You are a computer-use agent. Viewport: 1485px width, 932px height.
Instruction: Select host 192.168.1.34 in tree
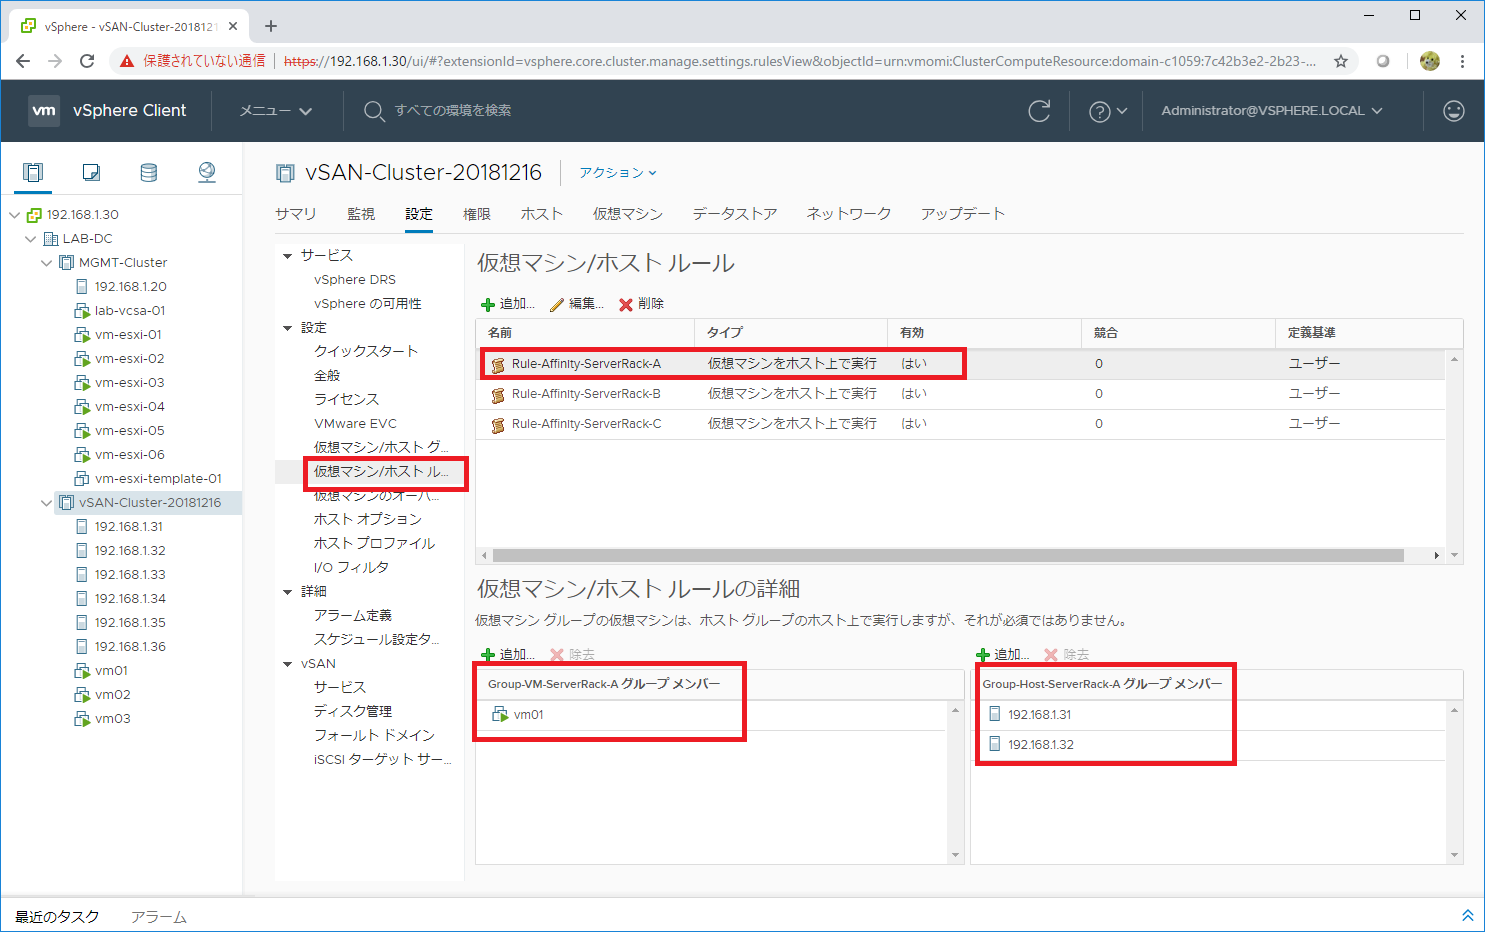click(130, 599)
